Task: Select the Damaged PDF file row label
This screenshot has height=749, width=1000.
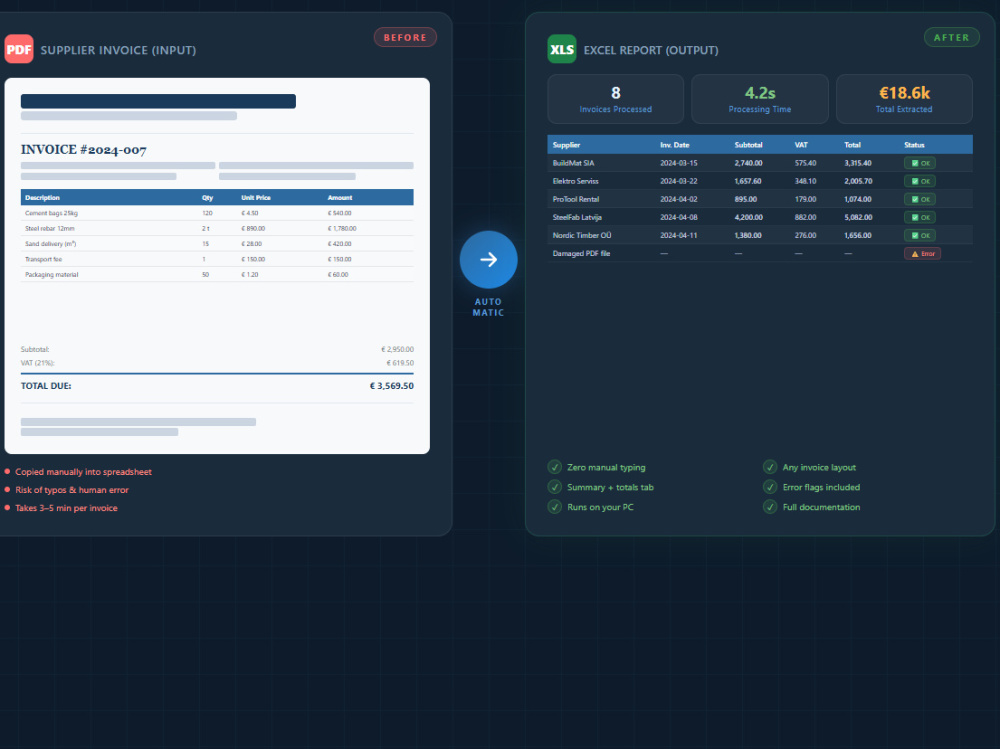Action: point(581,253)
